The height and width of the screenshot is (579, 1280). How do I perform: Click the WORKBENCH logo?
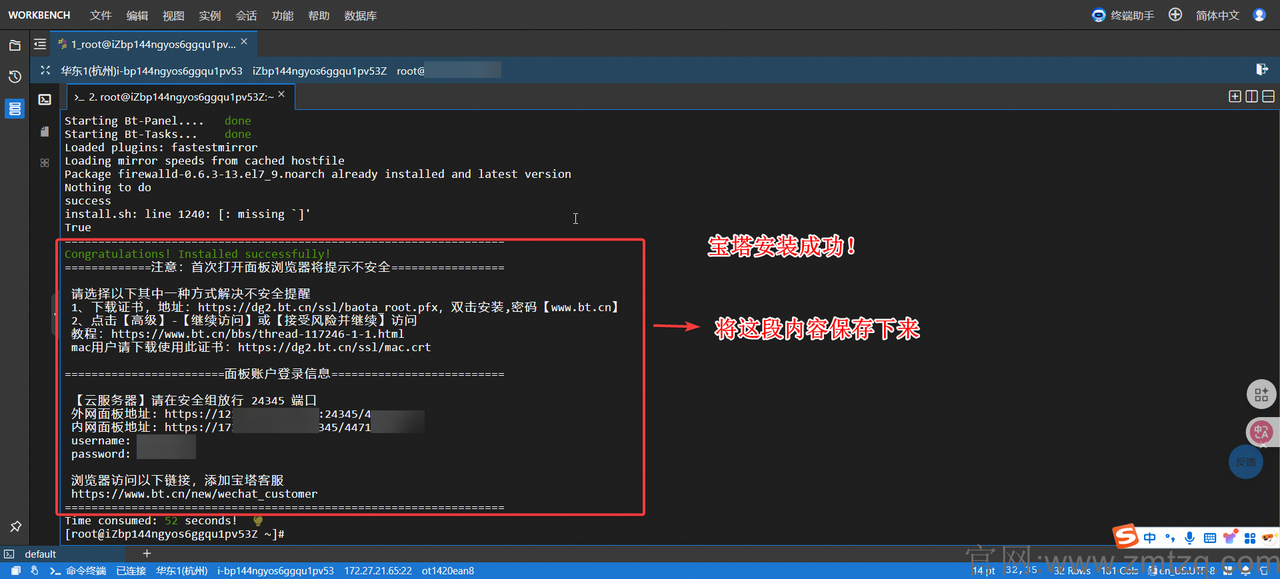pos(39,15)
